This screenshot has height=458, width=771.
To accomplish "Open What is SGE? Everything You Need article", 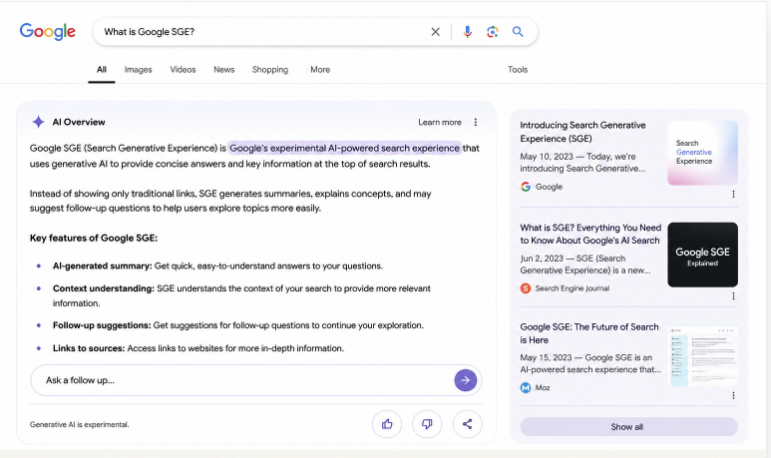I will coord(591,234).
